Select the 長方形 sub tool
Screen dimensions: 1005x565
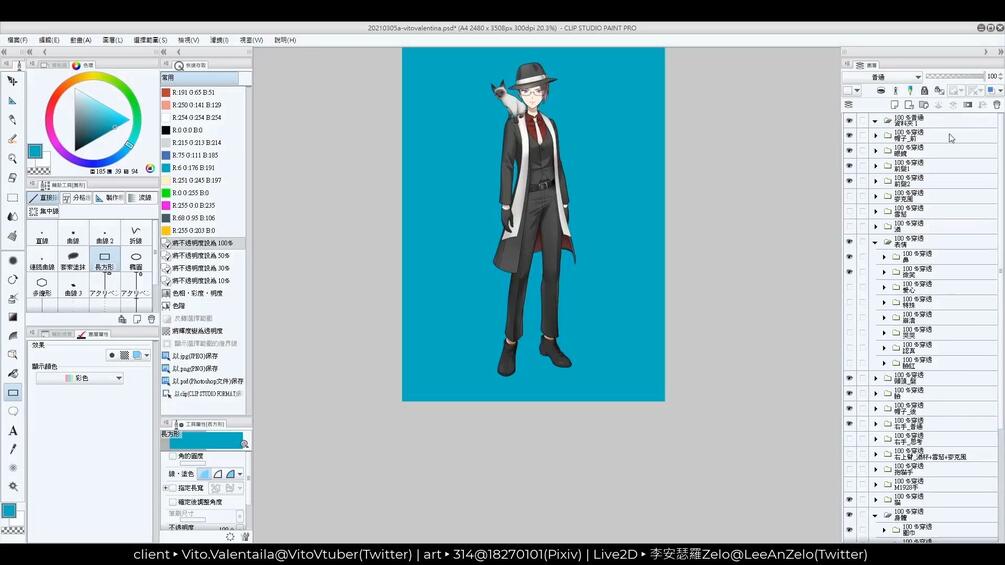[x=104, y=261]
